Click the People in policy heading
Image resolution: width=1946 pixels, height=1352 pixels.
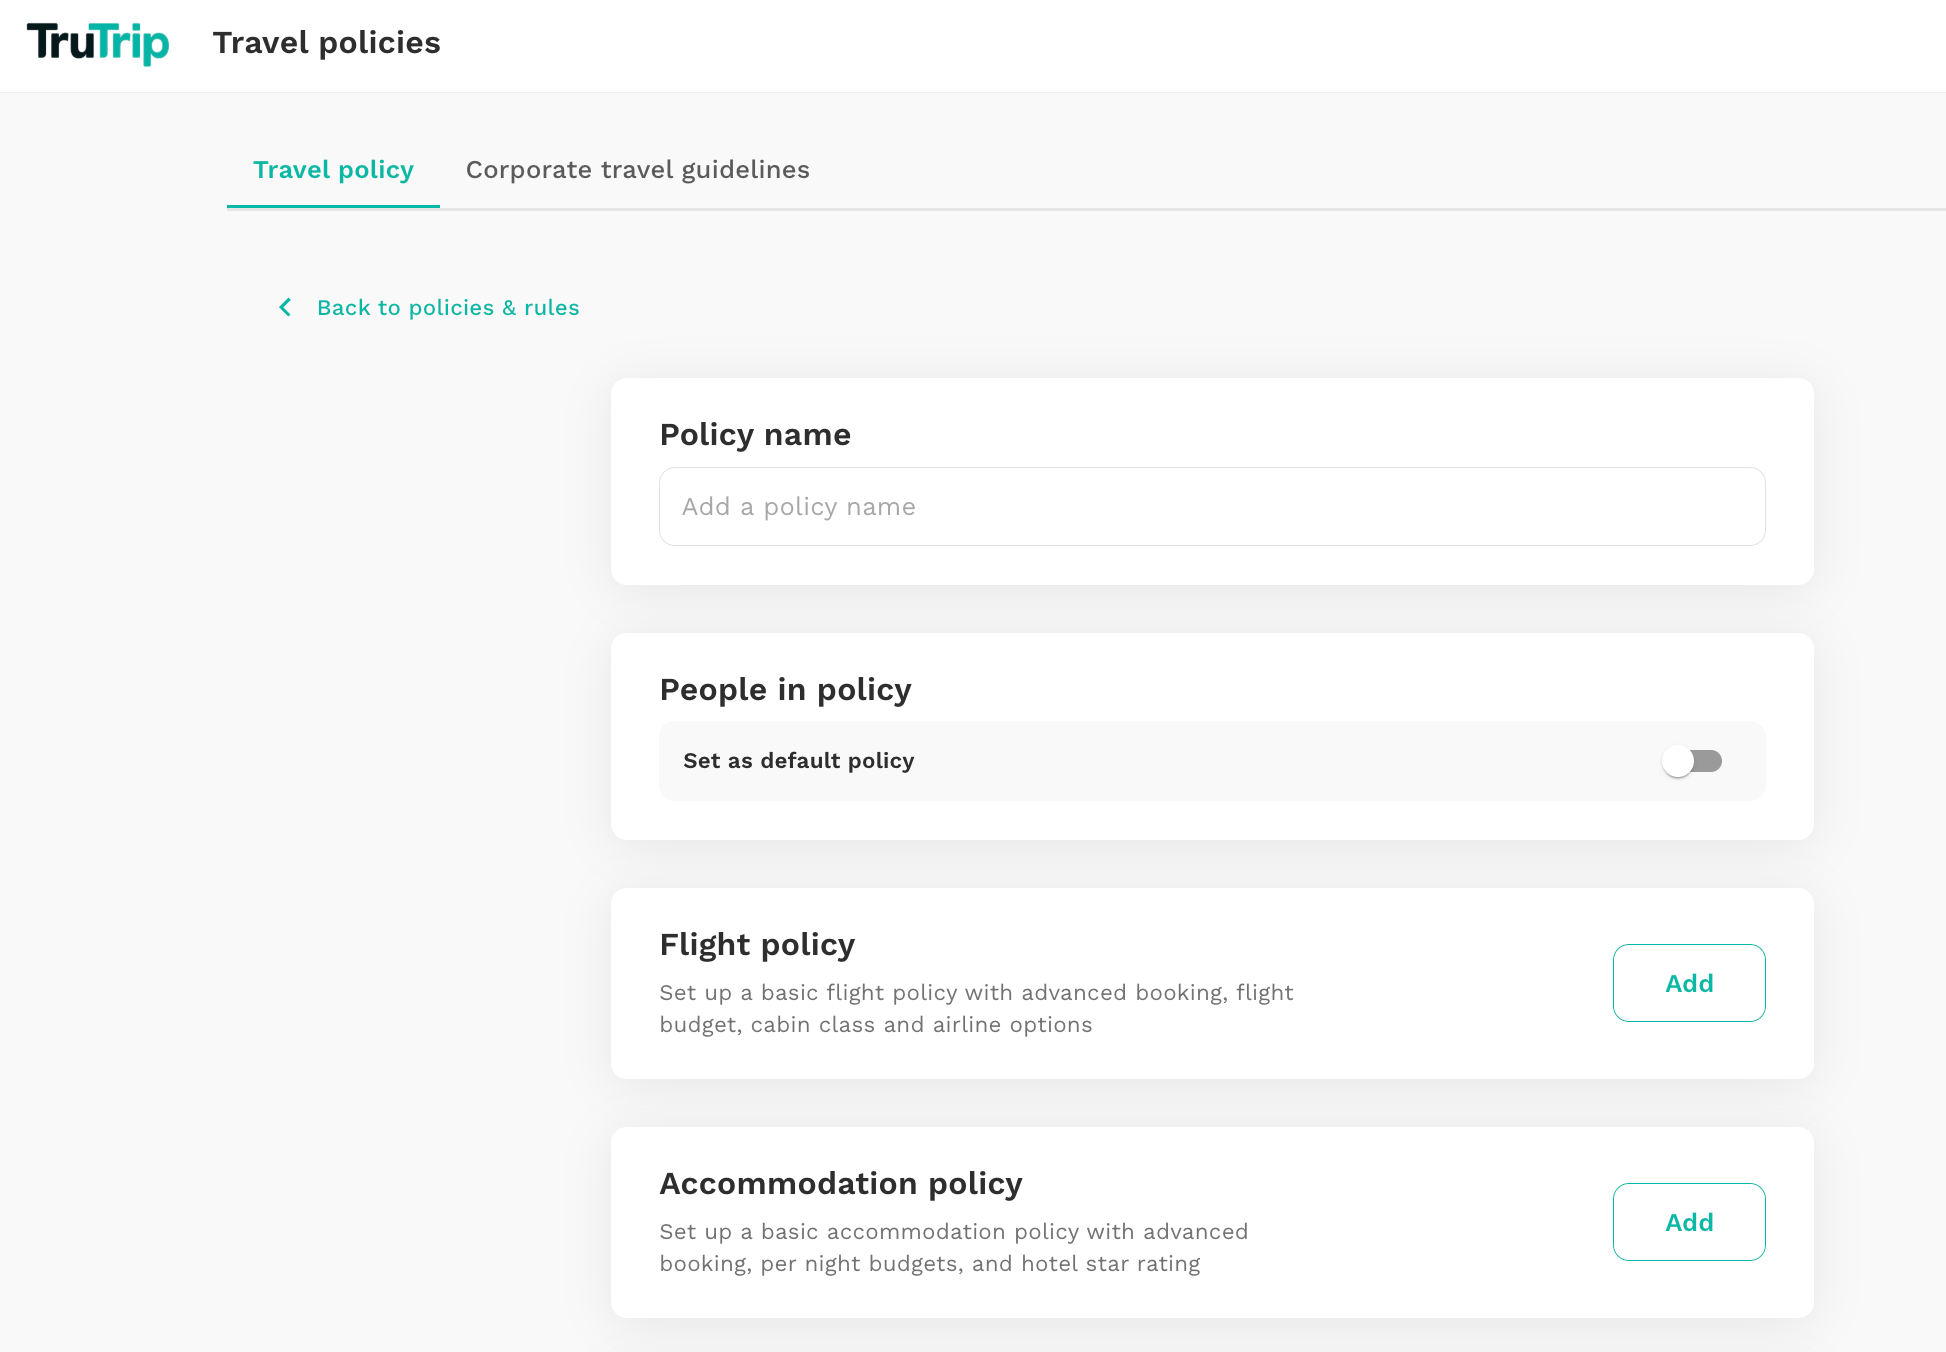tap(786, 690)
